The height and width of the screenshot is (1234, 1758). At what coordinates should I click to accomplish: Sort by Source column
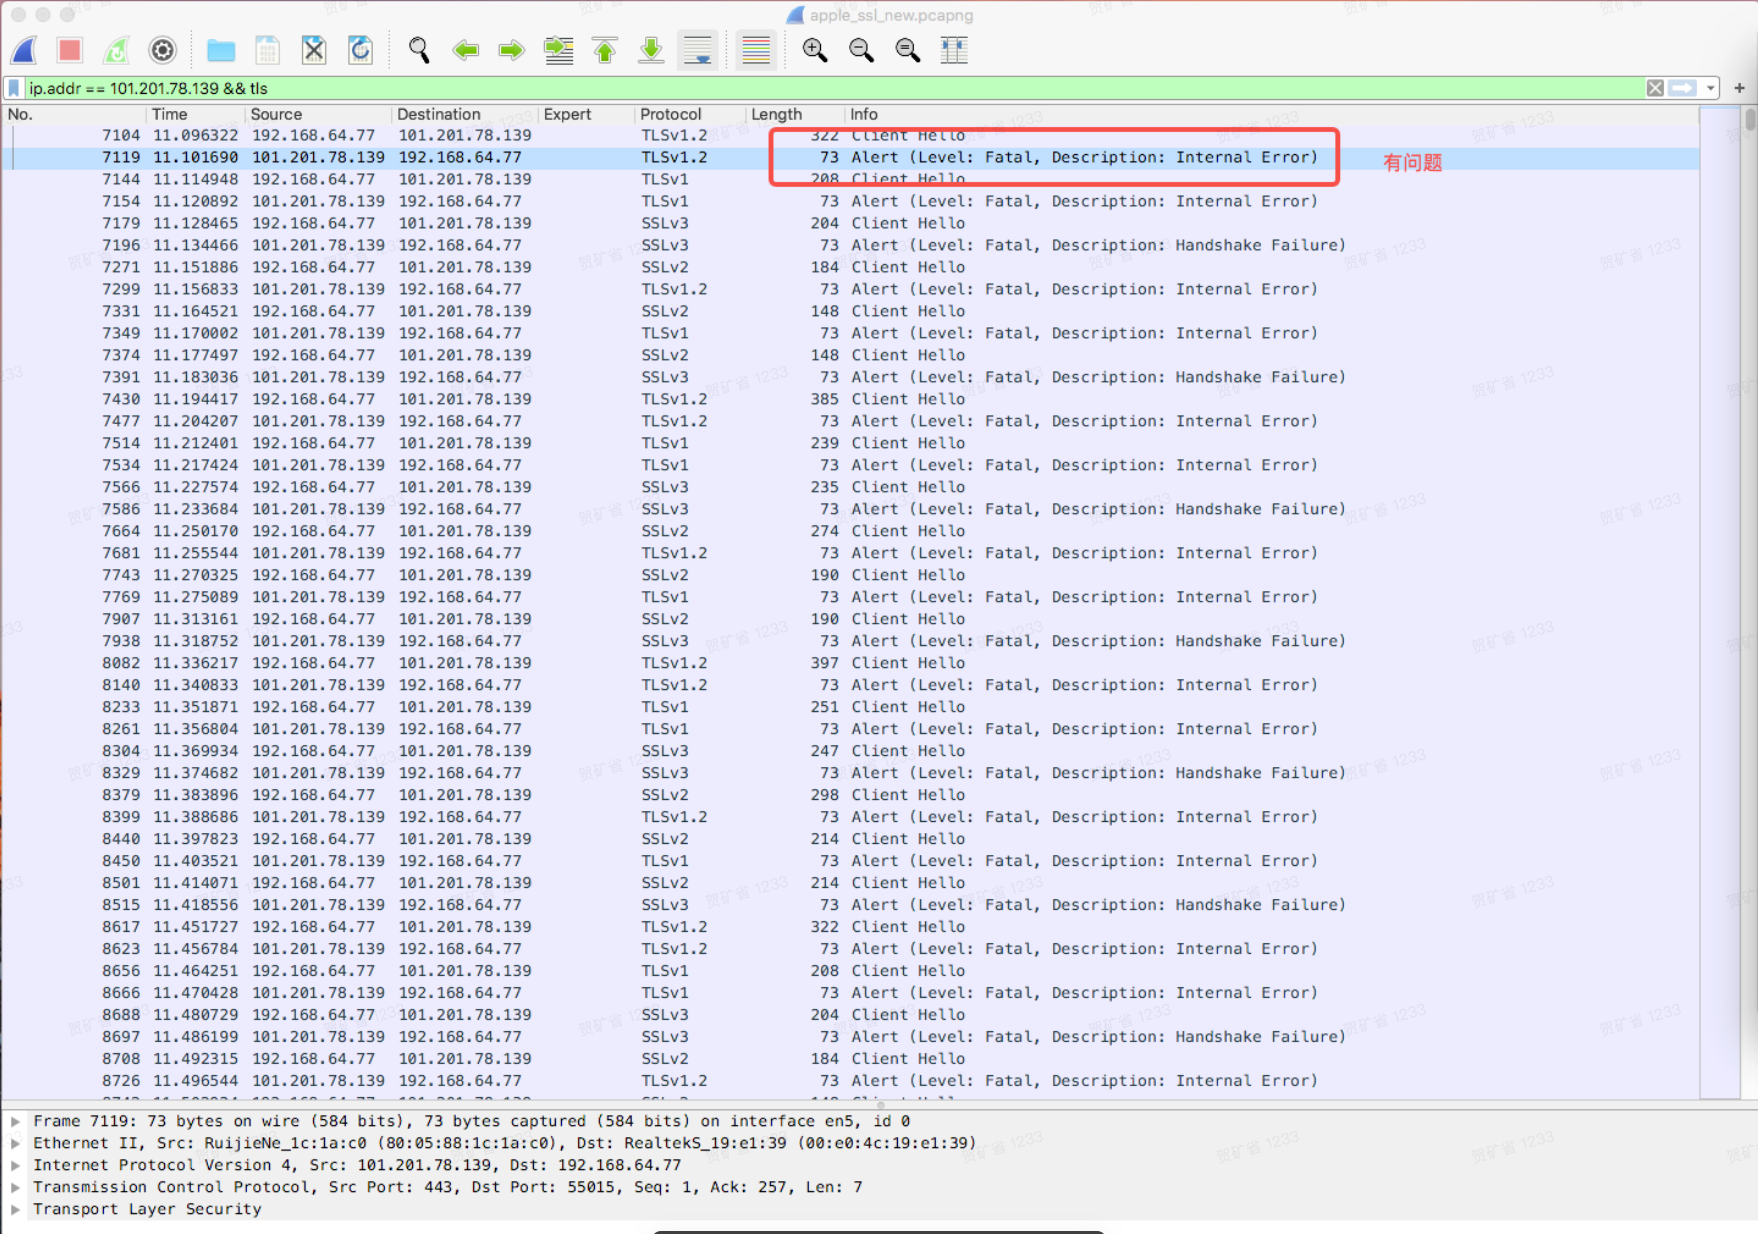(318, 114)
